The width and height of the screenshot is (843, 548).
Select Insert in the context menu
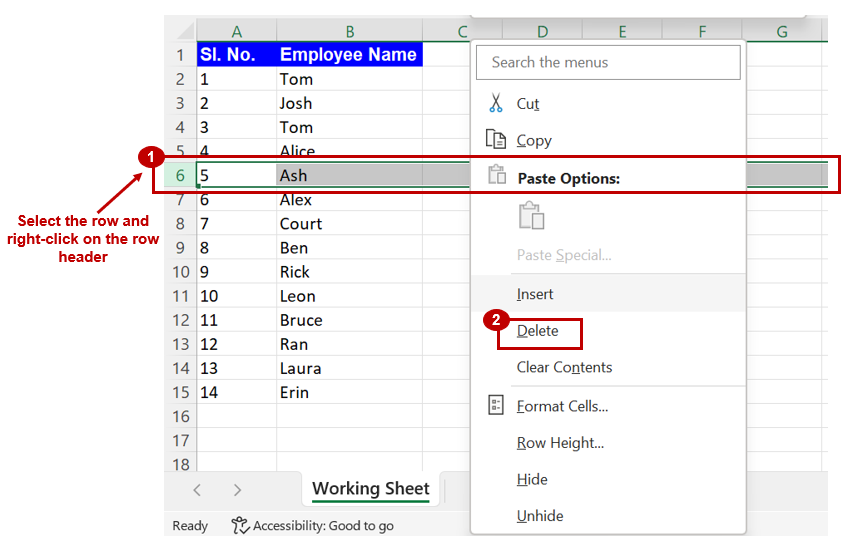[x=608, y=294]
